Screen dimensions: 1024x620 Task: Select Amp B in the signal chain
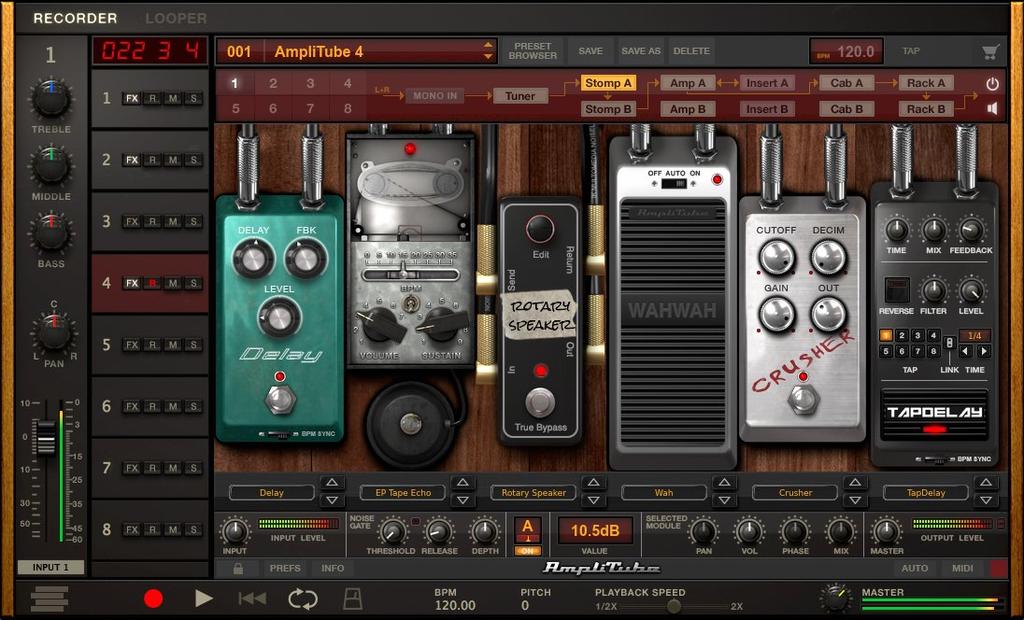tap(687, 108)
